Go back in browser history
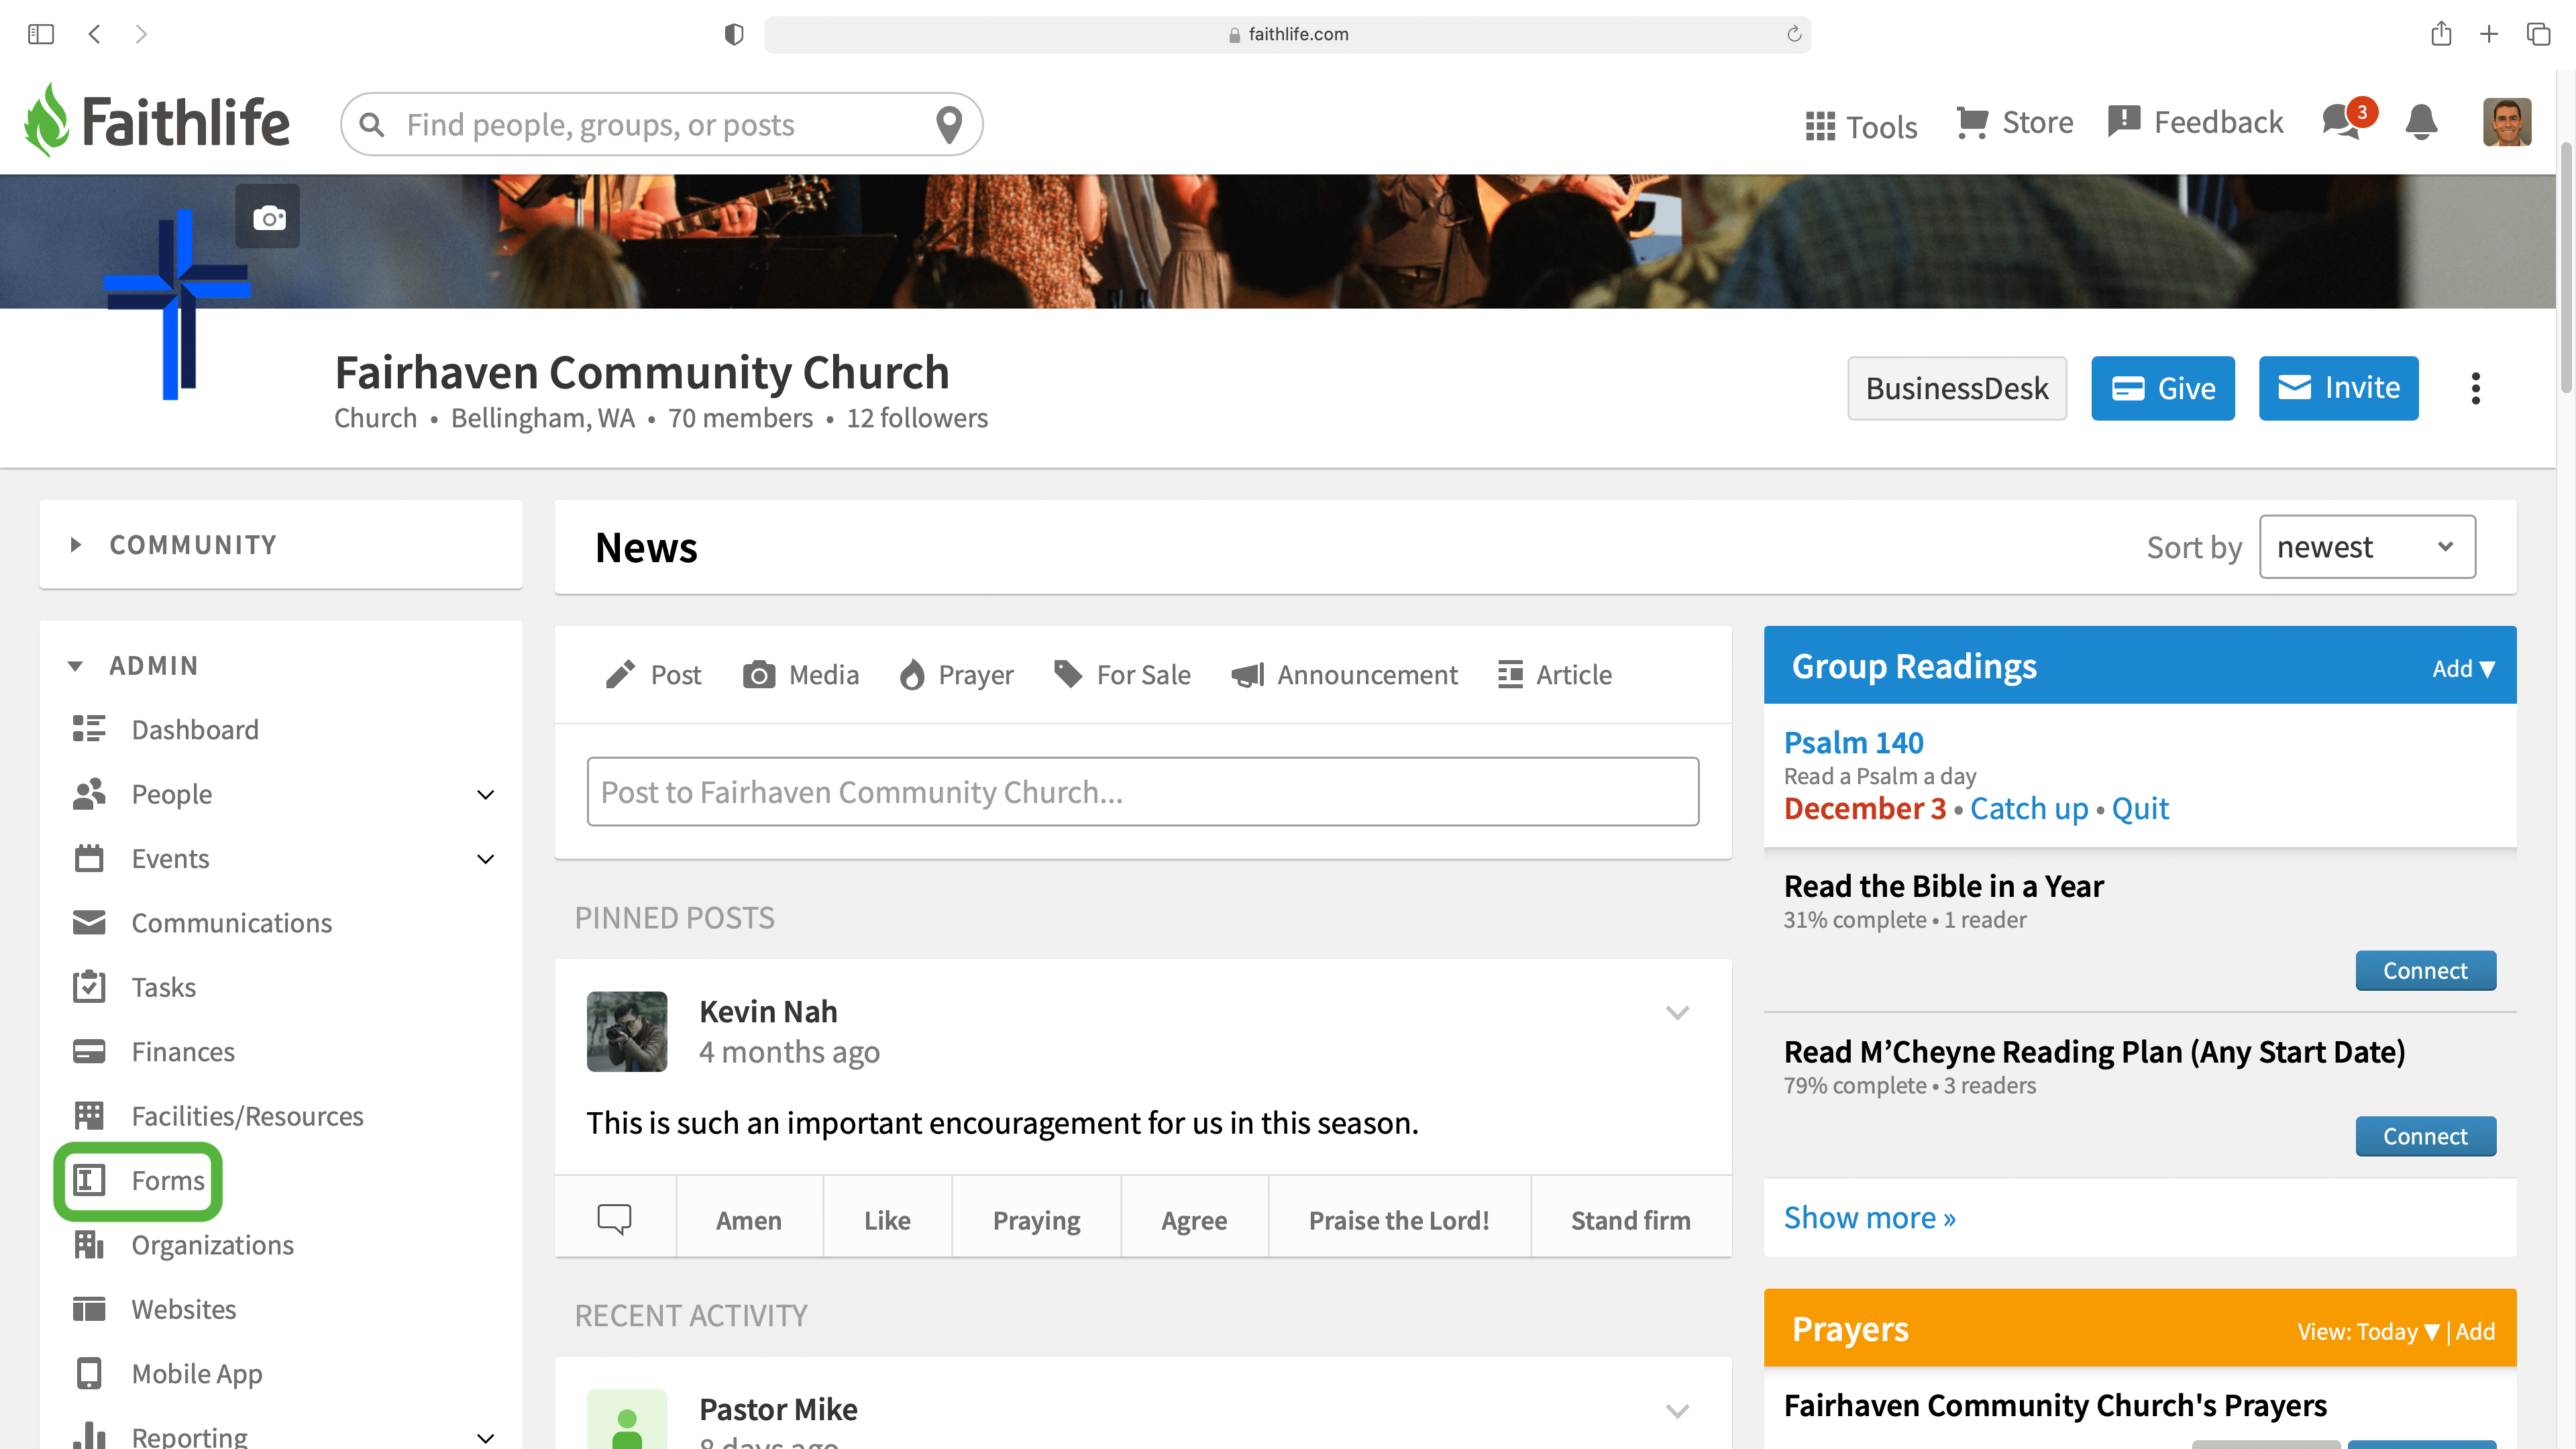Image resolution: width=2576 pixels, height=1449 pixels. click(x=94, y=34)
